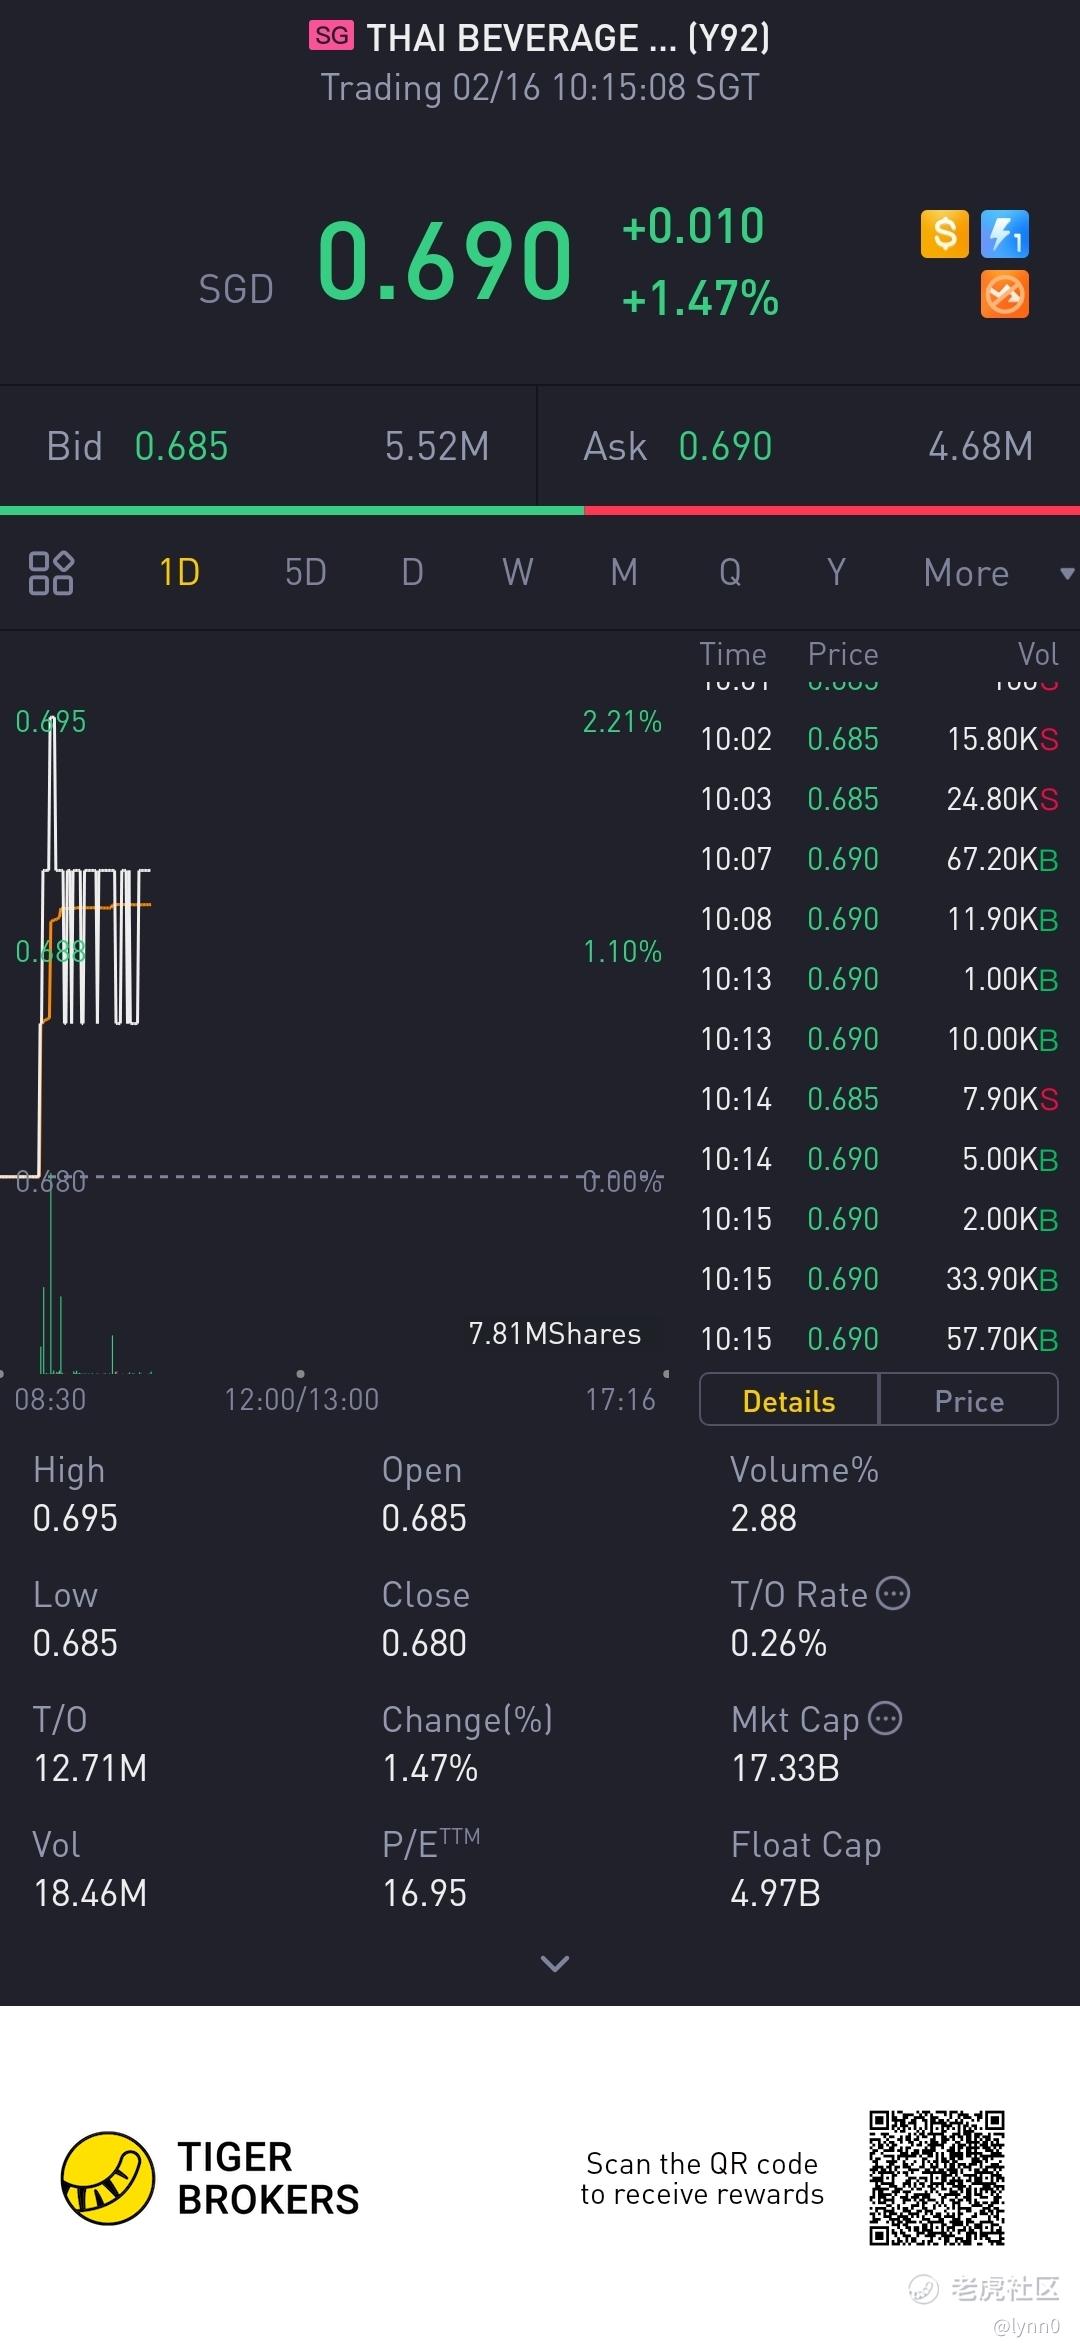Tap the T/O 12.71M stat

tap(90, 1744)
